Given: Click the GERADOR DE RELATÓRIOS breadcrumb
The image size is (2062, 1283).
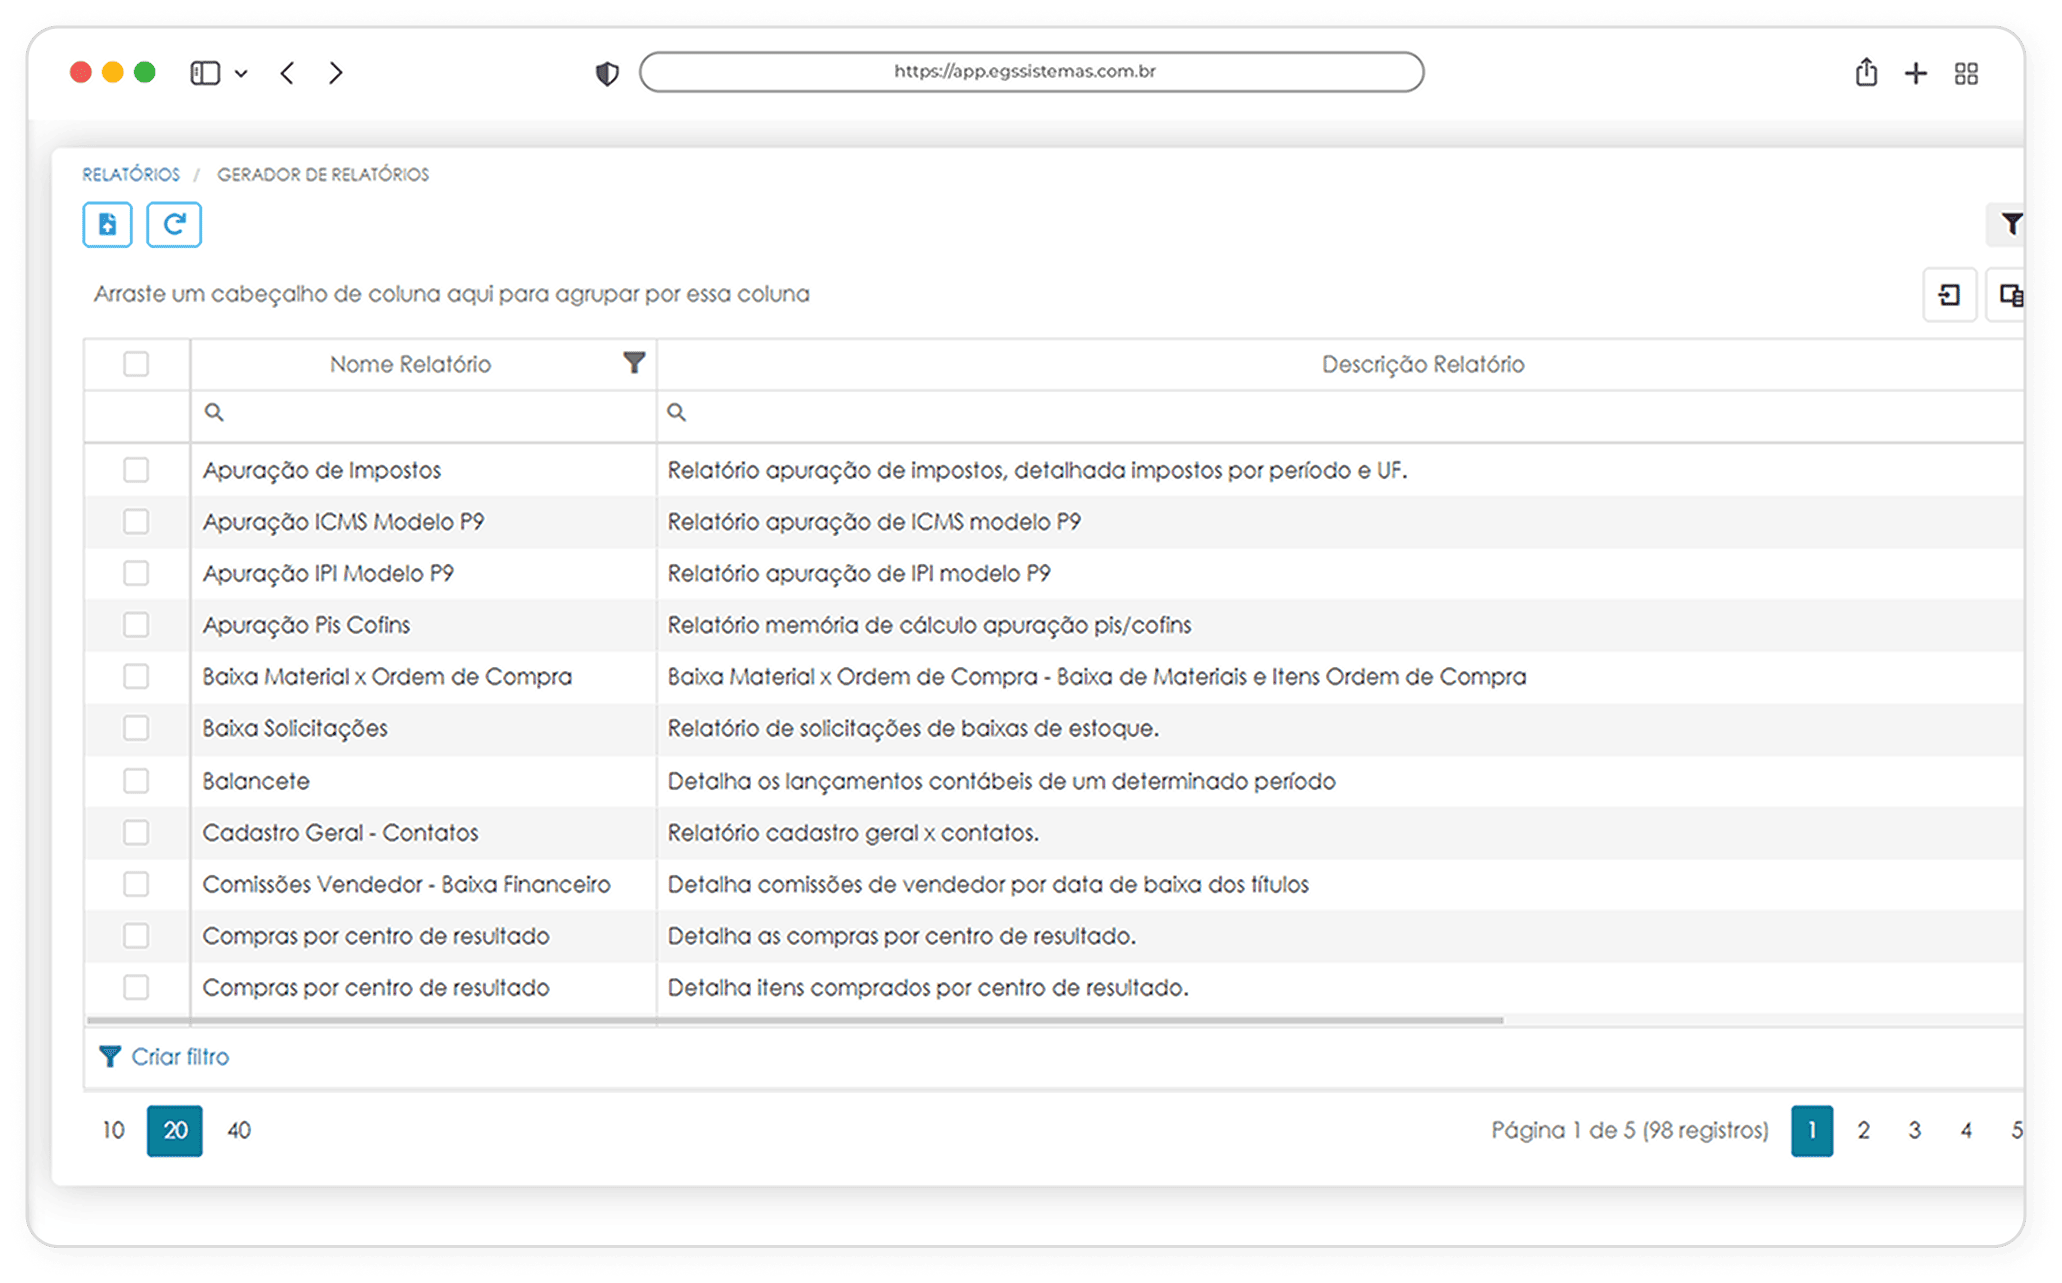Looking at the screenshot, I should click(x=323, y=174).
